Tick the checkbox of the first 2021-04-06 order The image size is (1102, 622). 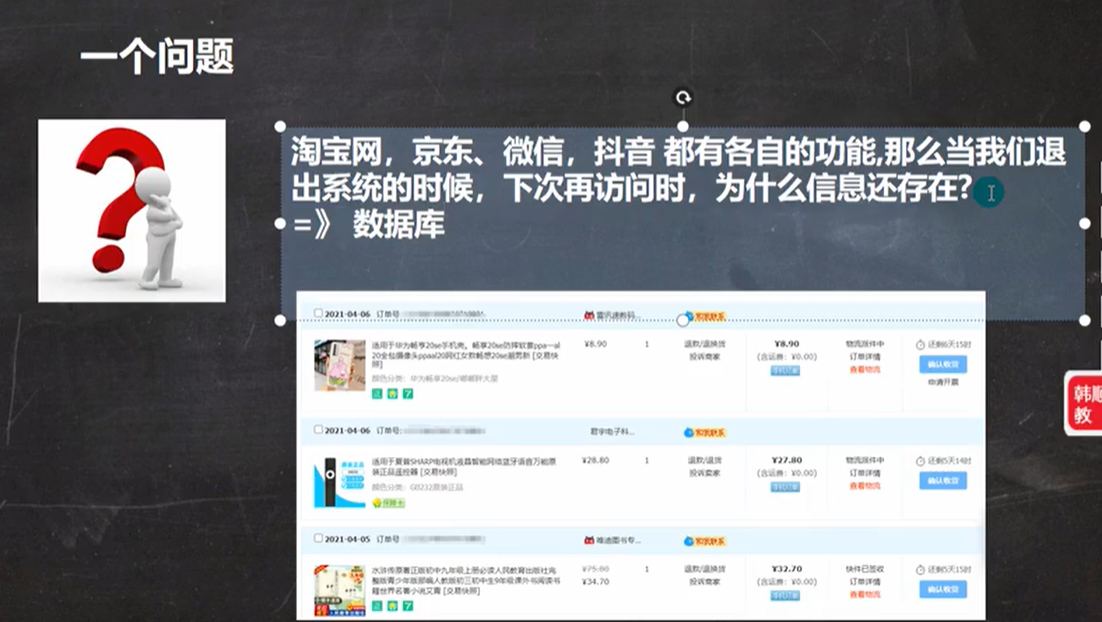tap(318, 313)
